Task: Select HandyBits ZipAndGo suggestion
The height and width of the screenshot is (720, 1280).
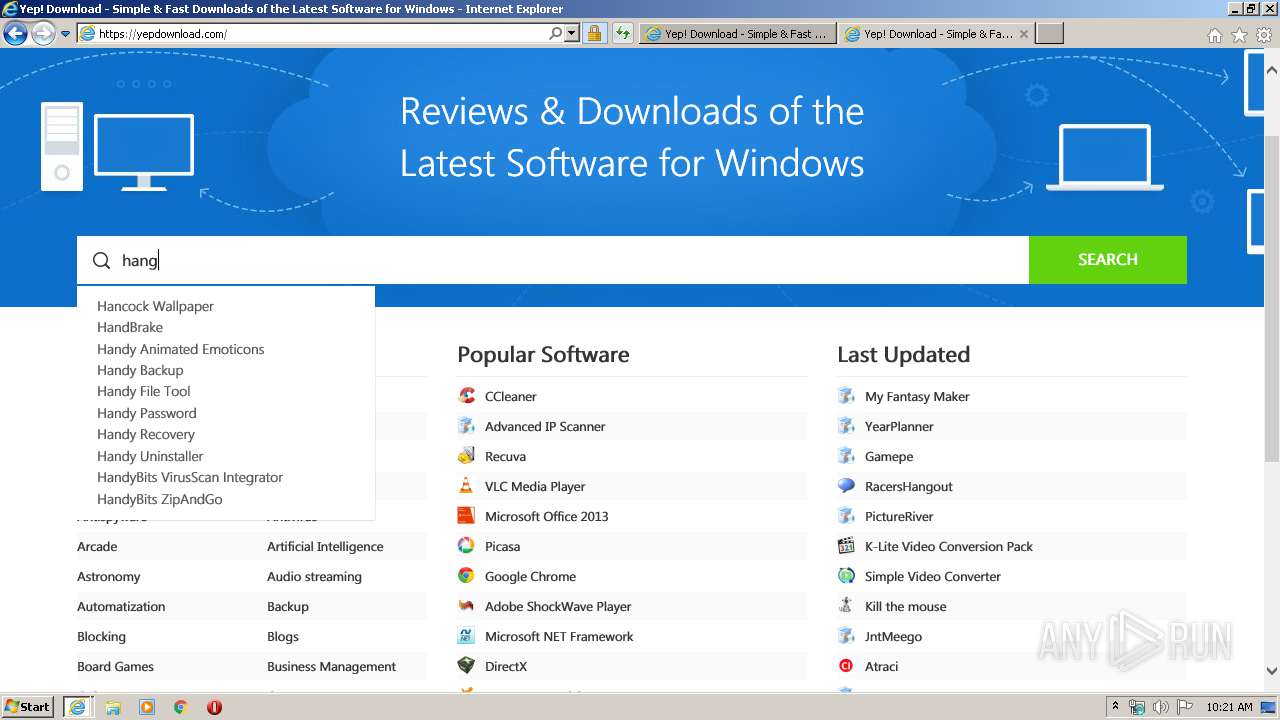Action: point(160,499)
